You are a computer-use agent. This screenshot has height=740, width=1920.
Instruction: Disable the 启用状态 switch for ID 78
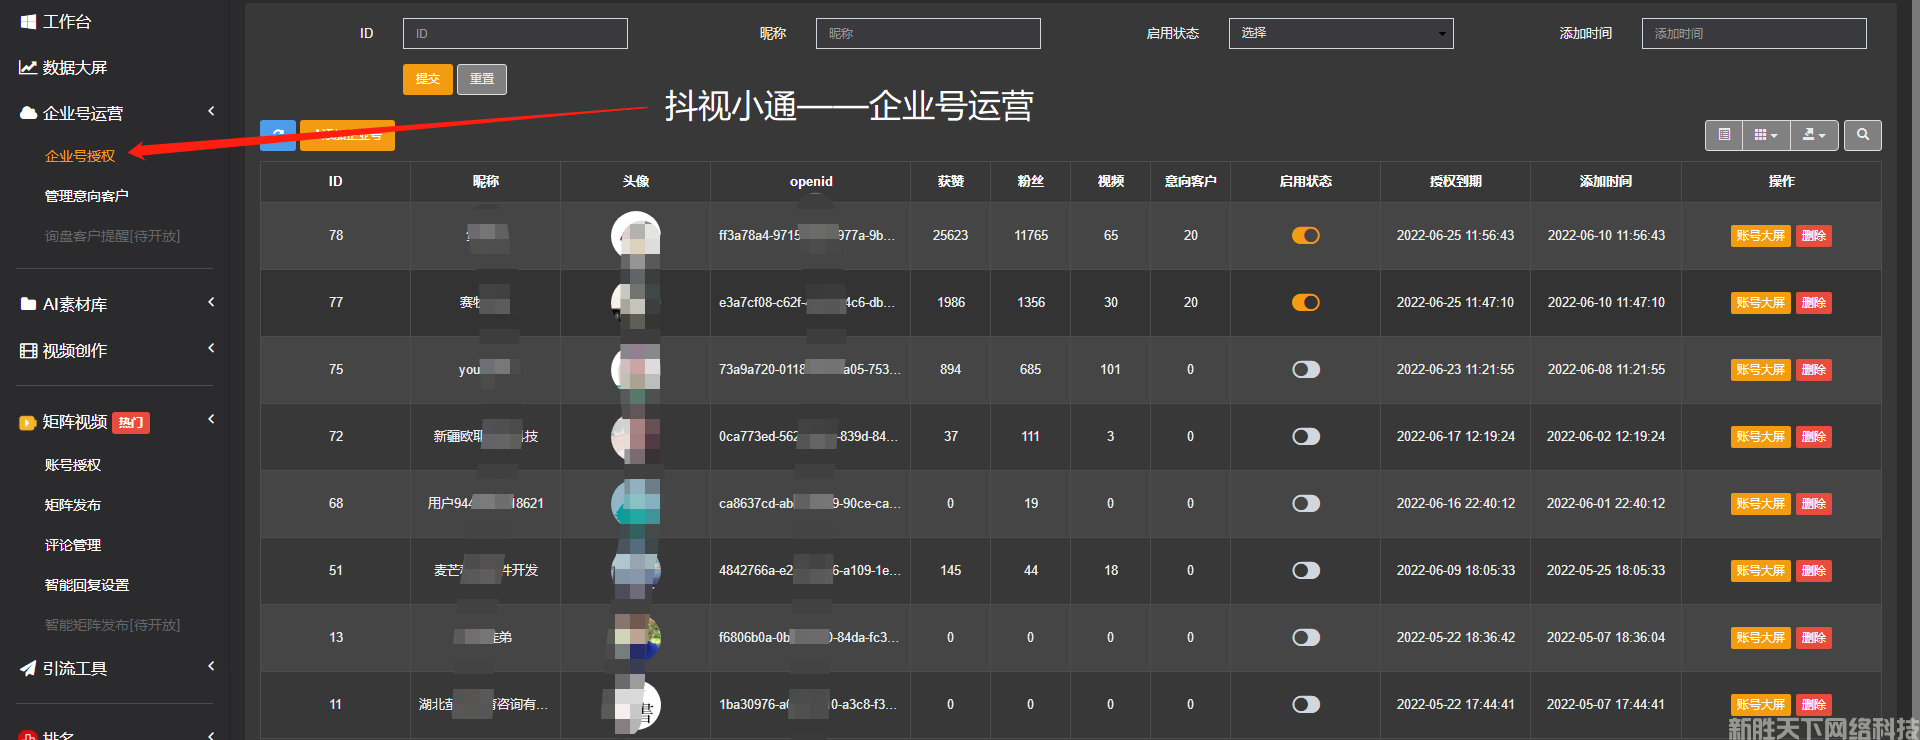pyautogui.click(x=1305, y=236)
